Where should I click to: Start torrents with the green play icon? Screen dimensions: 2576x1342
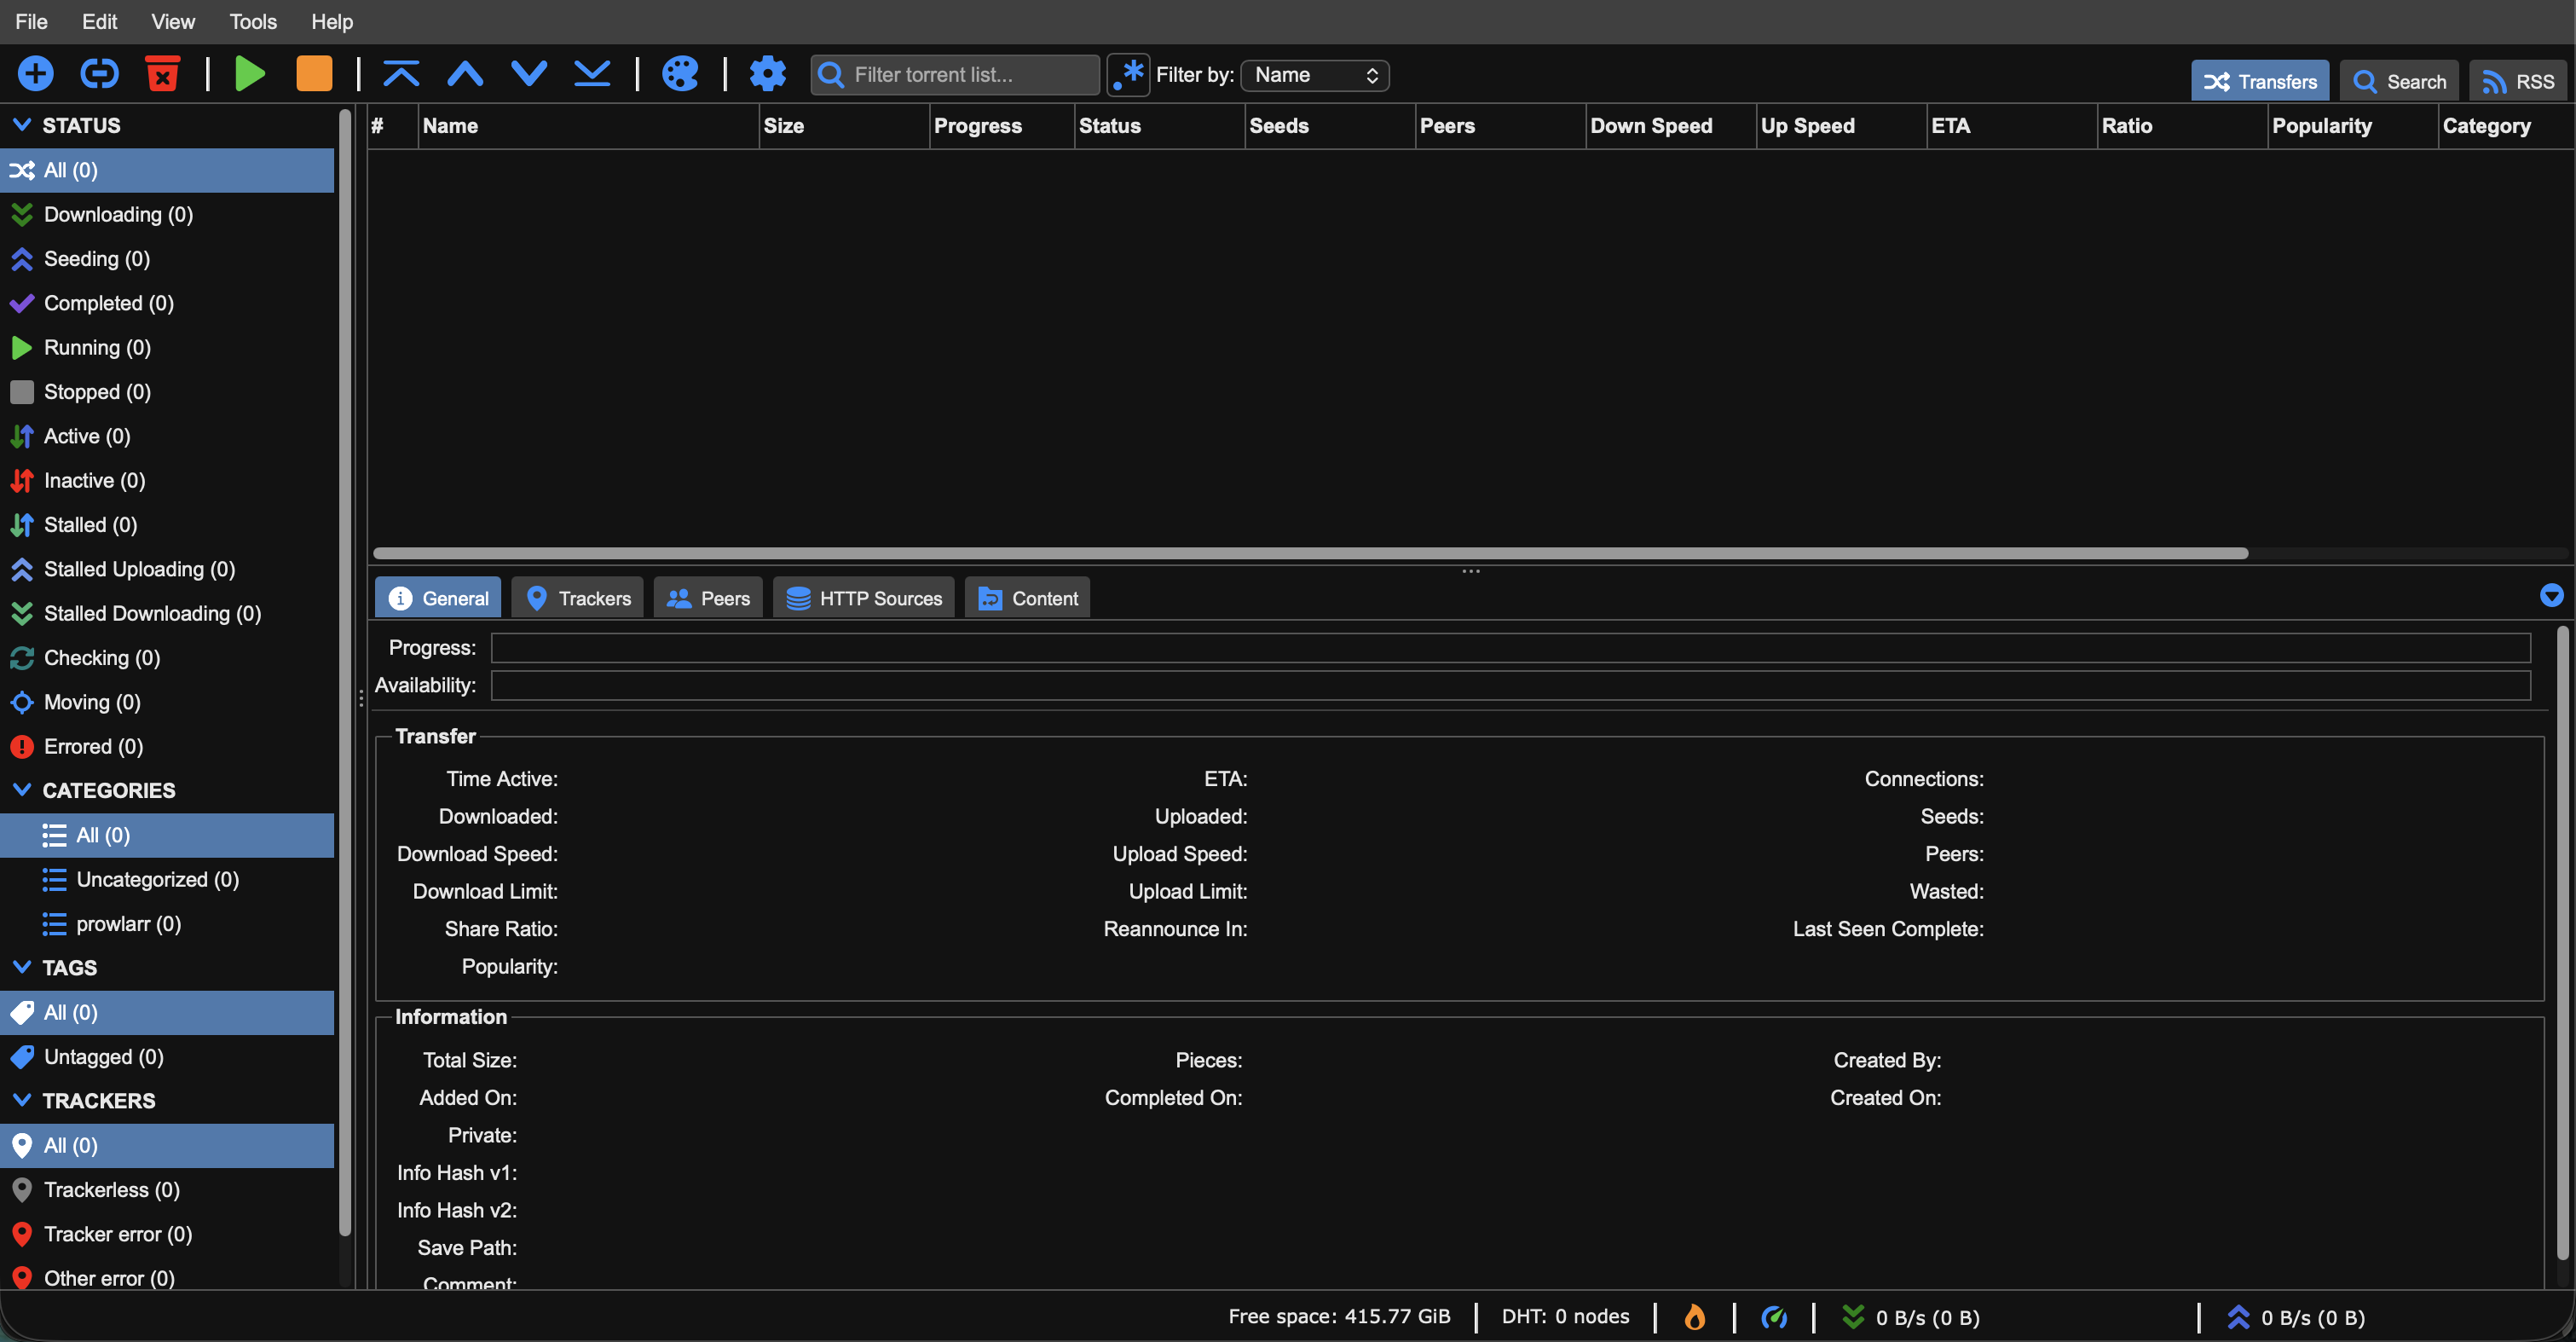[250, 74]
